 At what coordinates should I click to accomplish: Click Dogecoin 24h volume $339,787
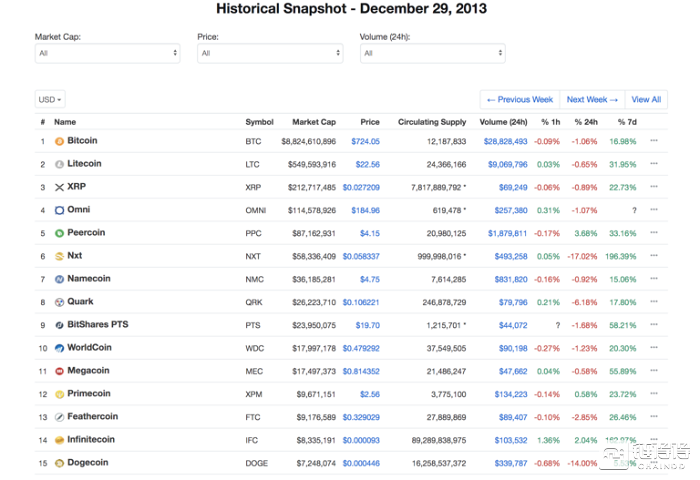pyautogui.click(x=511, y=463)
